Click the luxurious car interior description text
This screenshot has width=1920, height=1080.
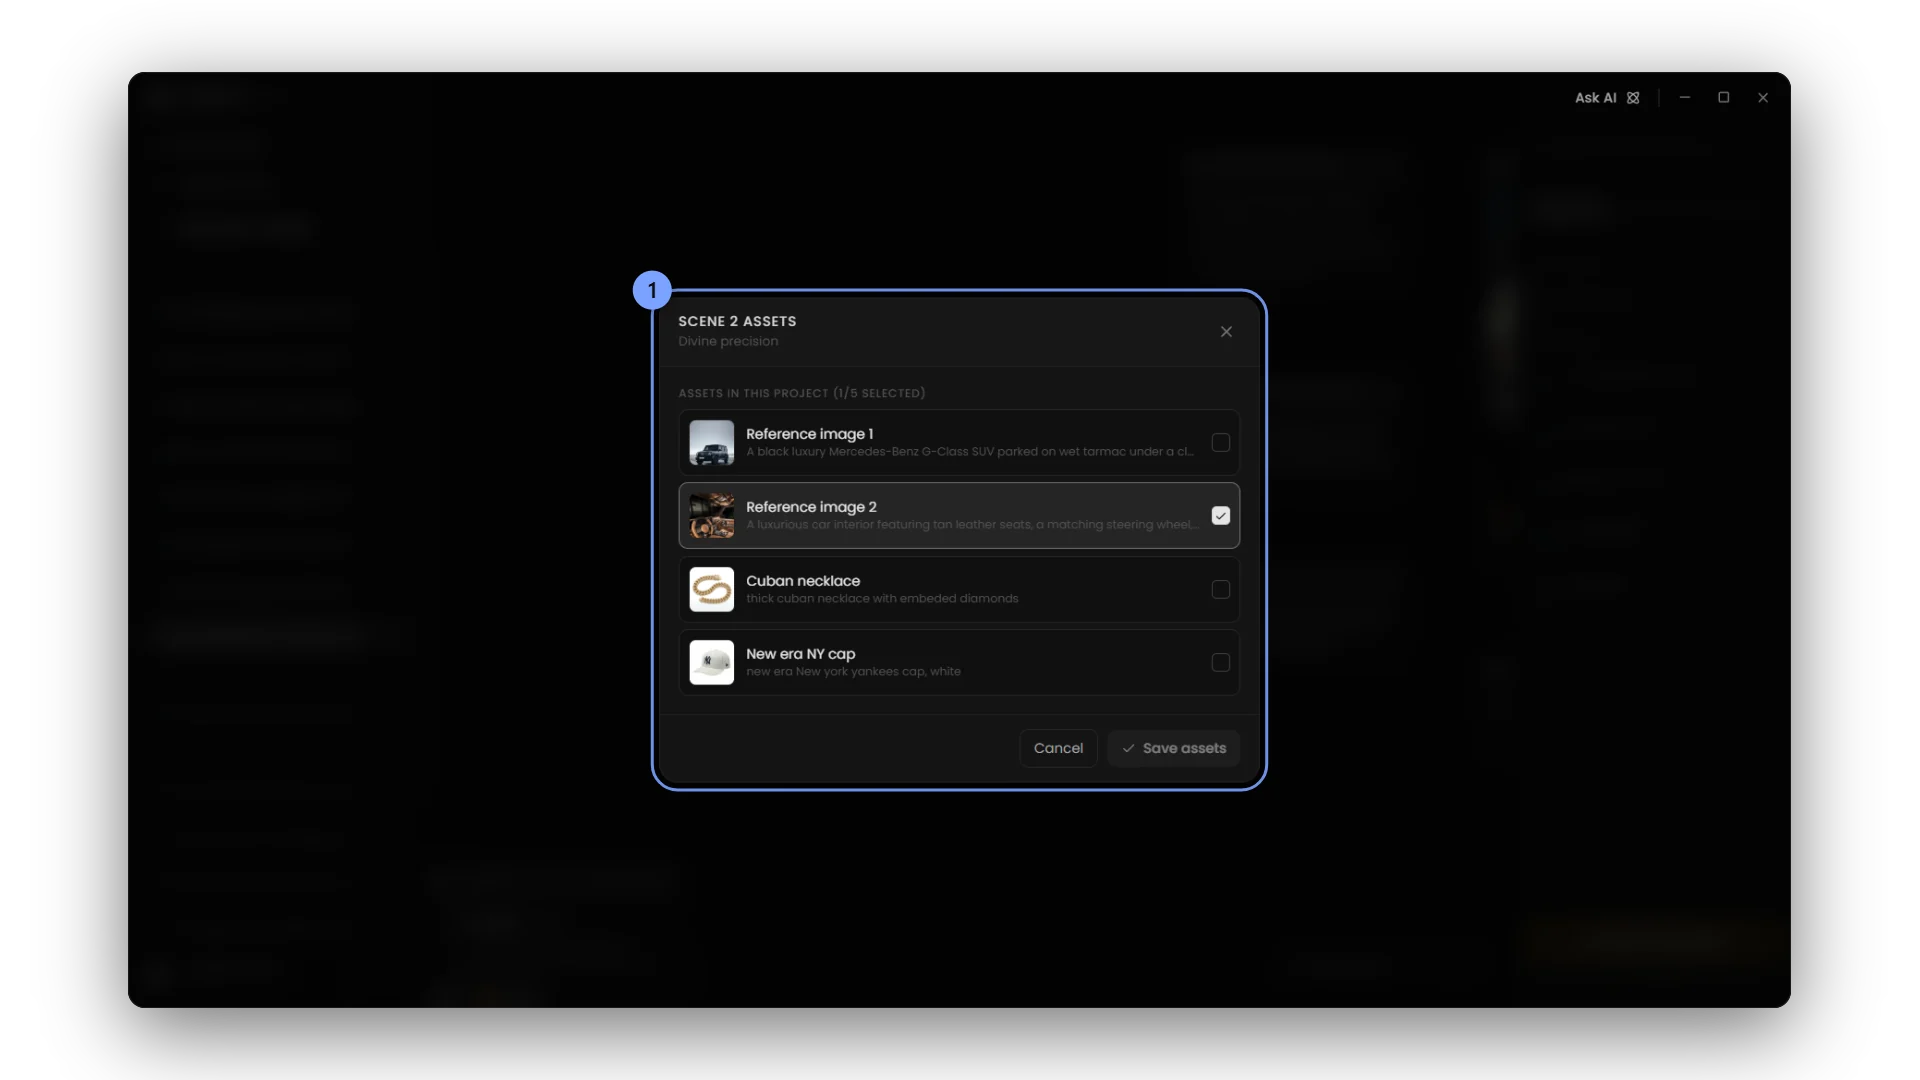pos(973,525)
